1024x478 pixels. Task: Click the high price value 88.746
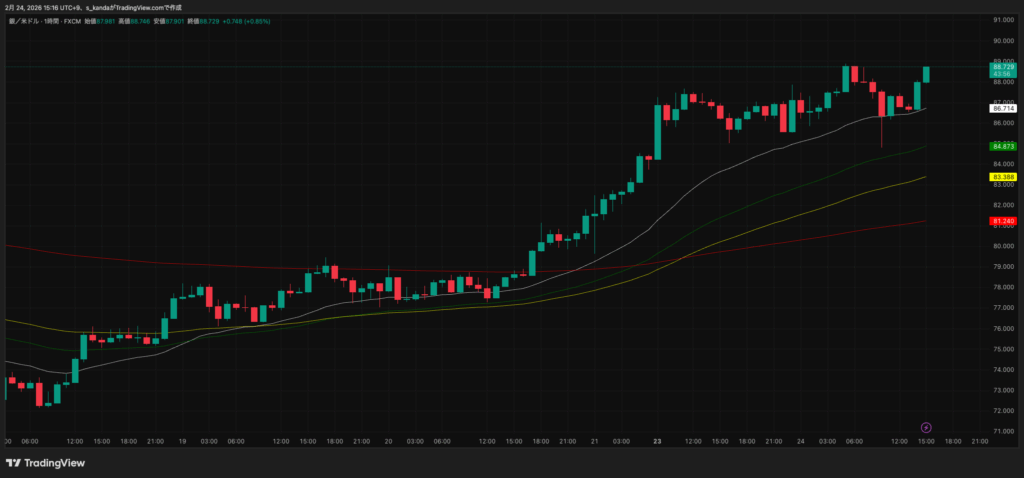pyautogui.click(x=140, y=20)
